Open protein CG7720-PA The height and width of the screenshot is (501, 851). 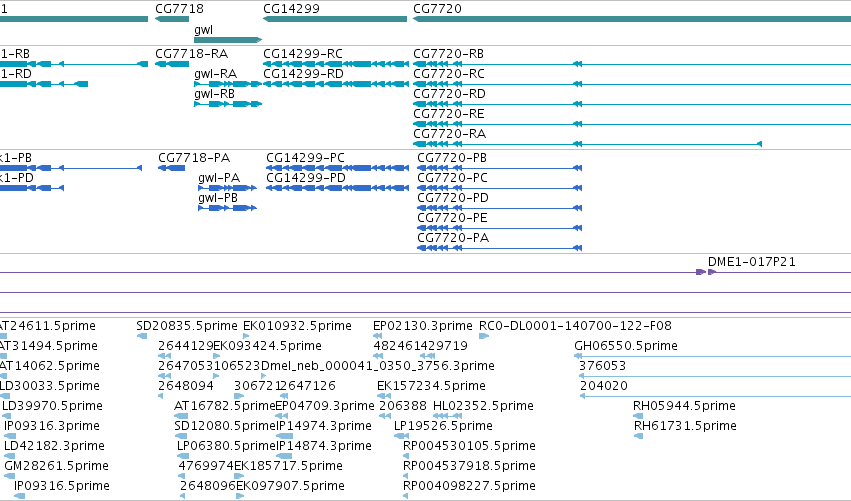point(453,238)
